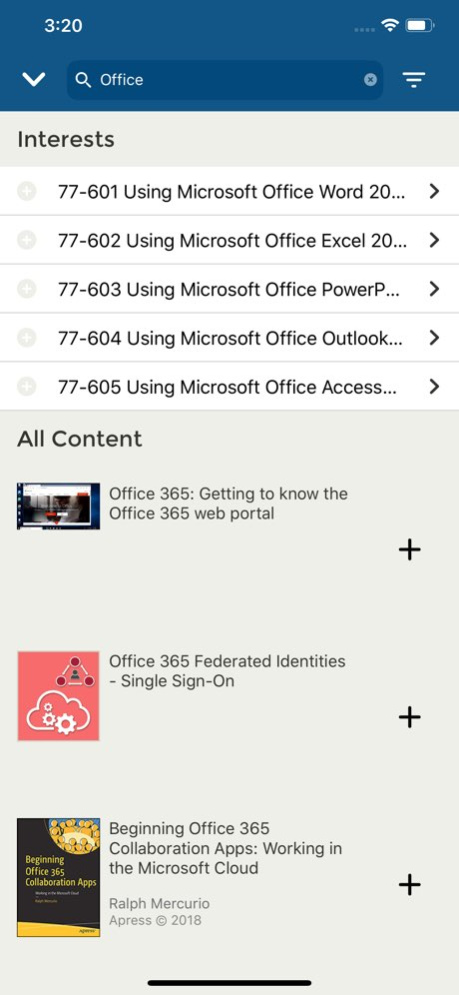
Task: Collapse search with the down chevron
Action: click(x=33, y=80)
